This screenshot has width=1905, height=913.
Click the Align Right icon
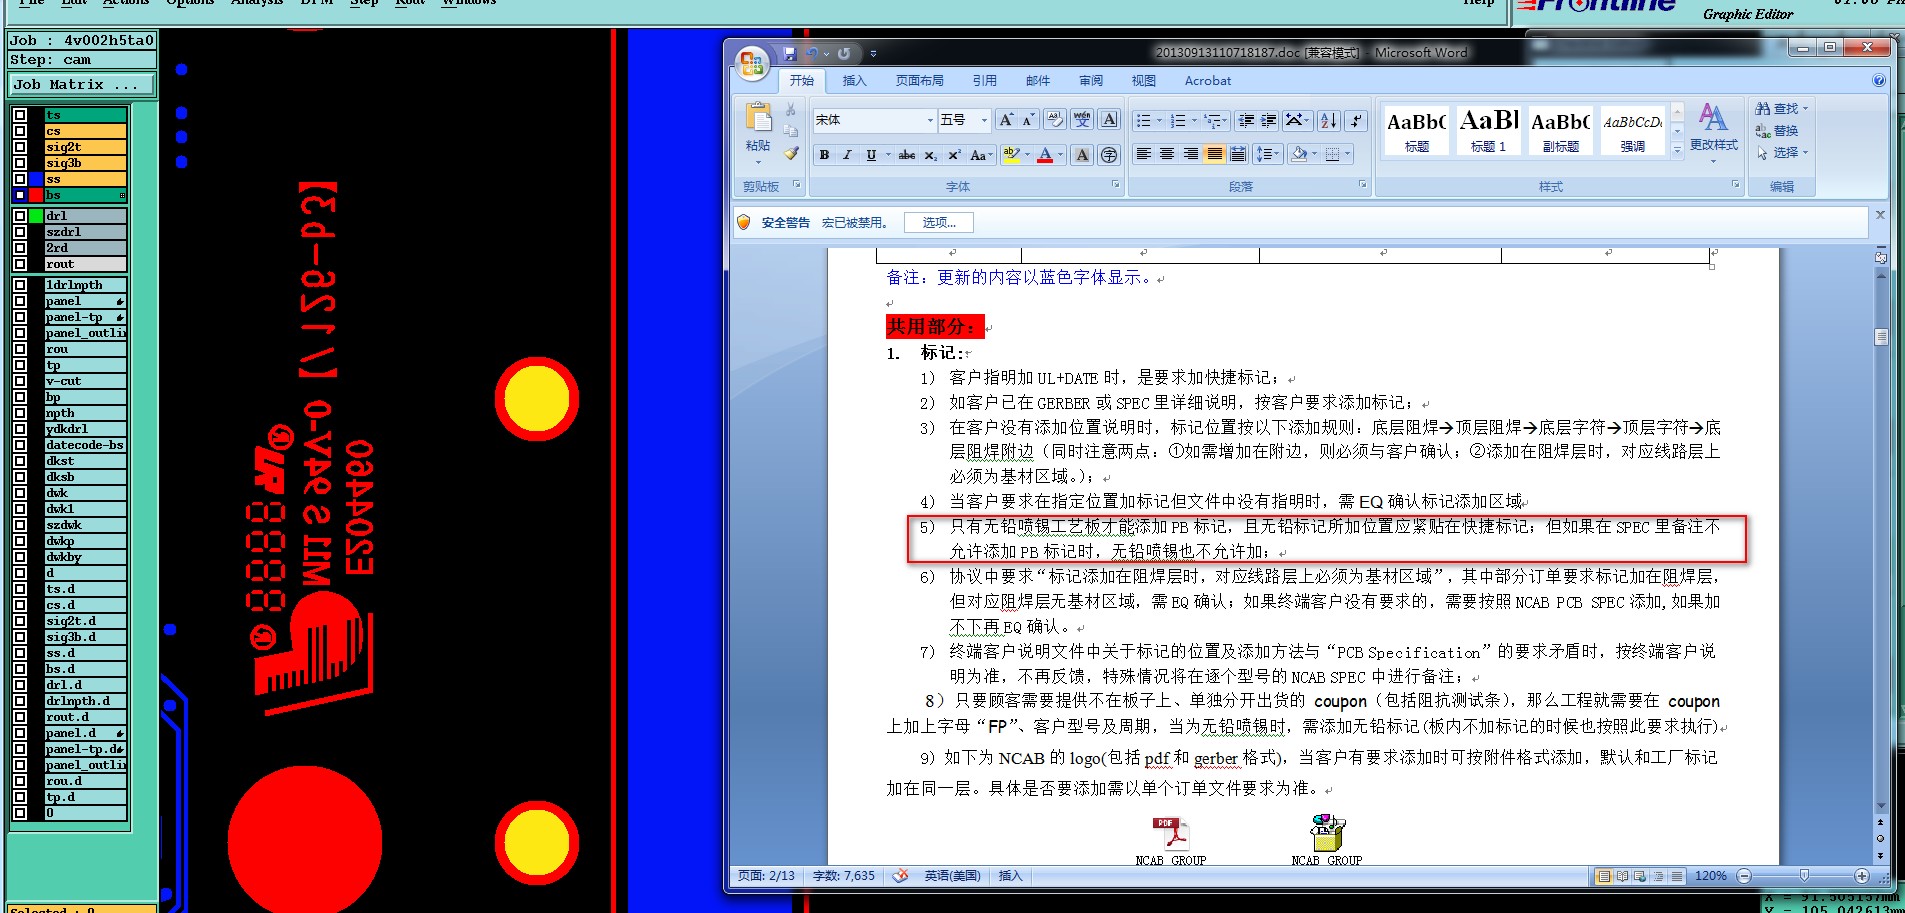click(1191, 154)
